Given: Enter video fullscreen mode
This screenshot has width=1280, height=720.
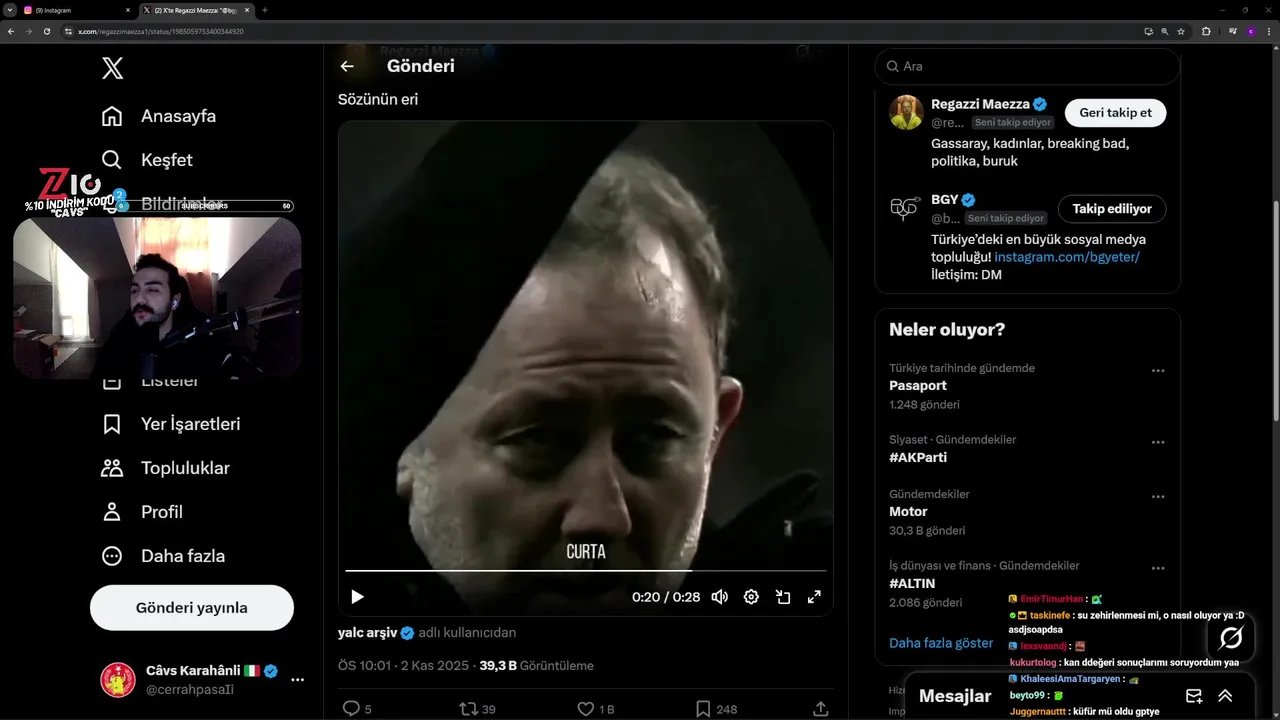Looking at the screenshot, I should point(814,597).
